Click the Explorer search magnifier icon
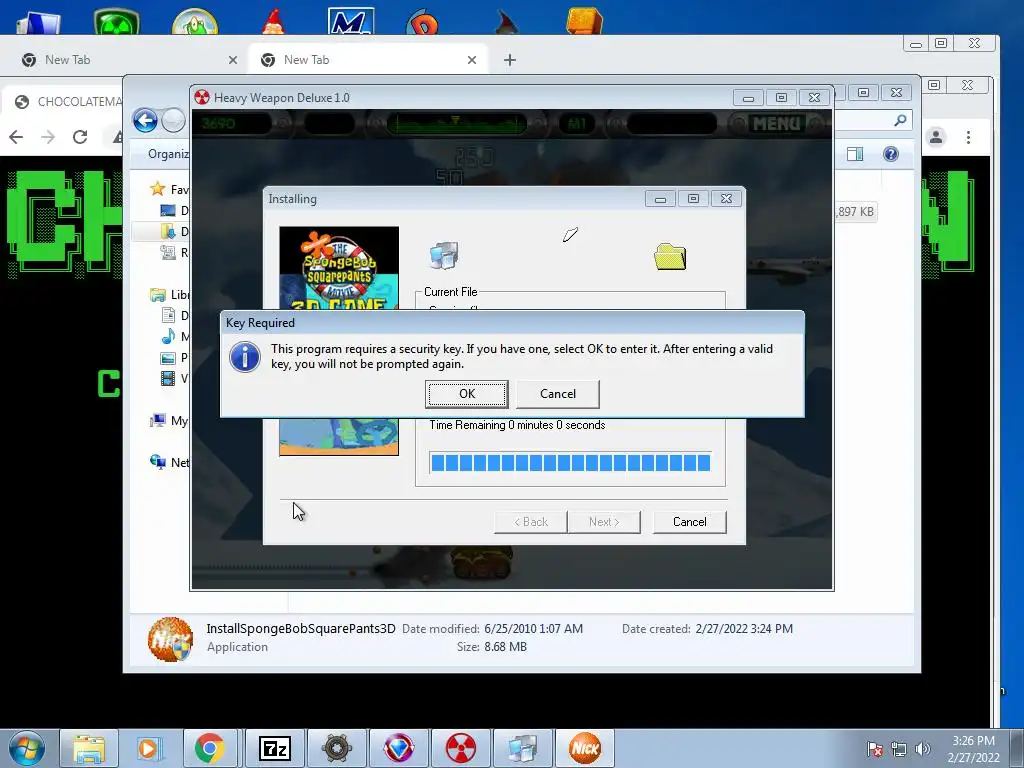The image size is (1024, 768). [x=901, y=120]
